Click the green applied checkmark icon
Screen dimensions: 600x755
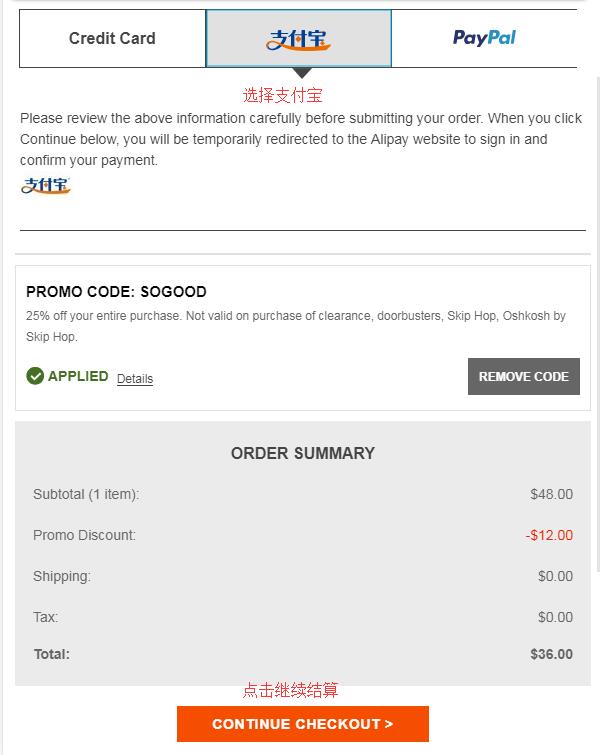35,376
